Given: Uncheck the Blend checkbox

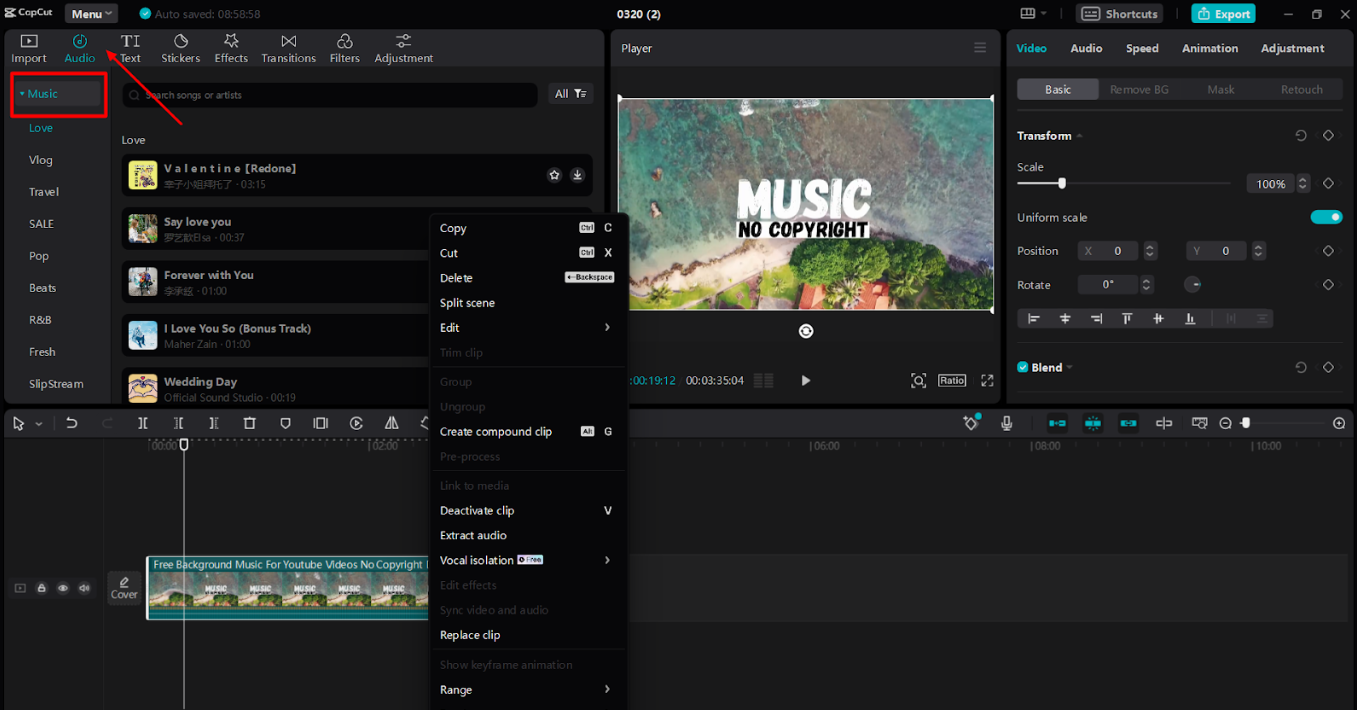Looking at the screenshot, I should [x=1023, y=367].
